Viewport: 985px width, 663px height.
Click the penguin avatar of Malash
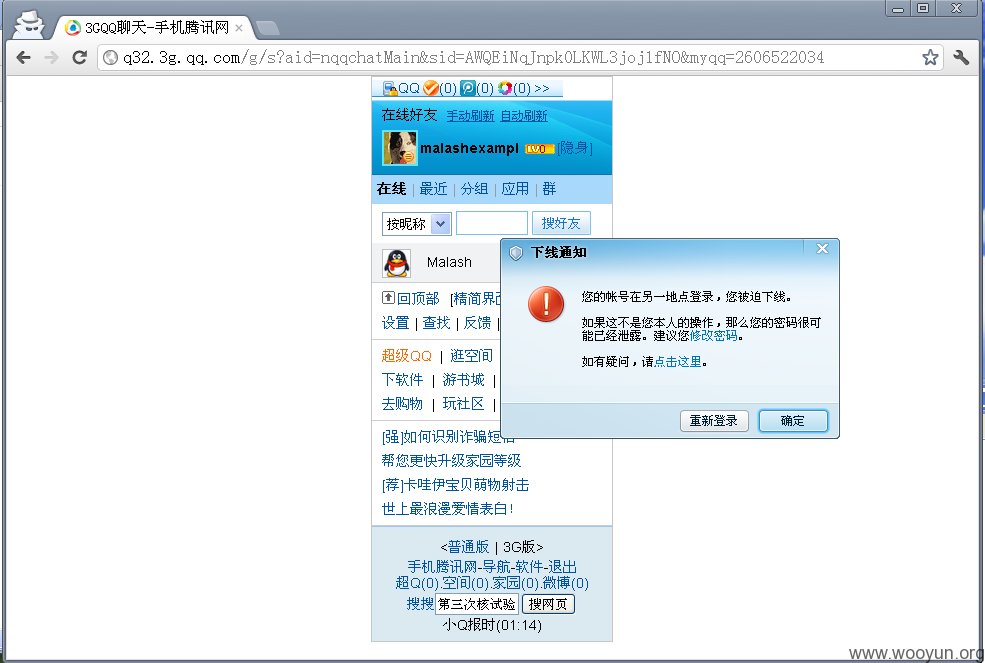click(x=396, y=263)
